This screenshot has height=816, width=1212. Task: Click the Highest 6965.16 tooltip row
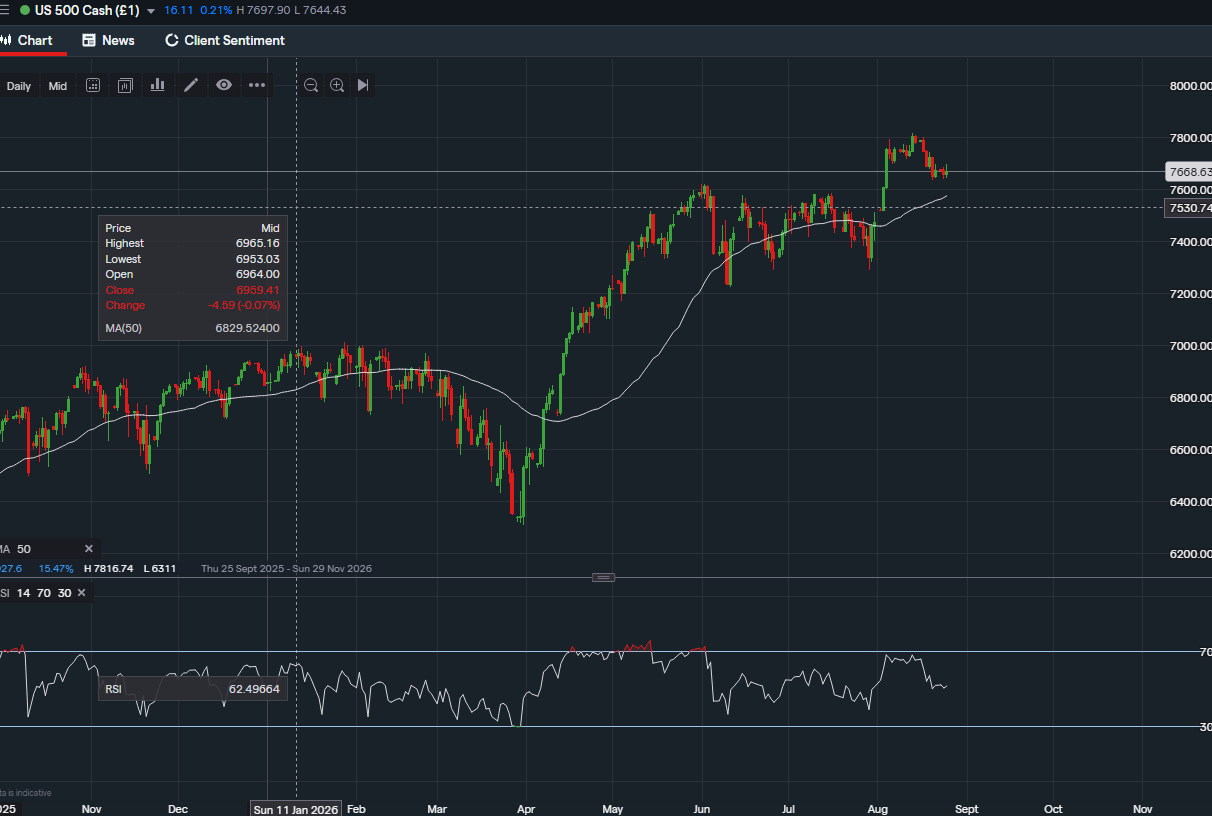(x=192, y=243)
